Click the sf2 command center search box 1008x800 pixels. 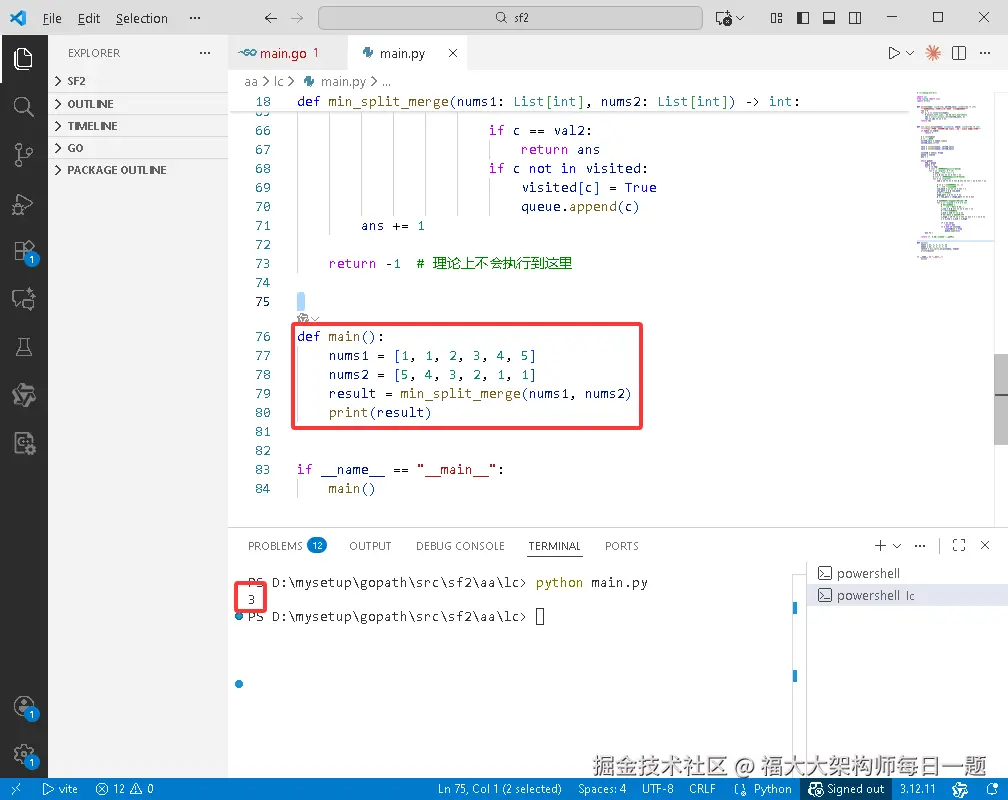(x=510, y=18)
